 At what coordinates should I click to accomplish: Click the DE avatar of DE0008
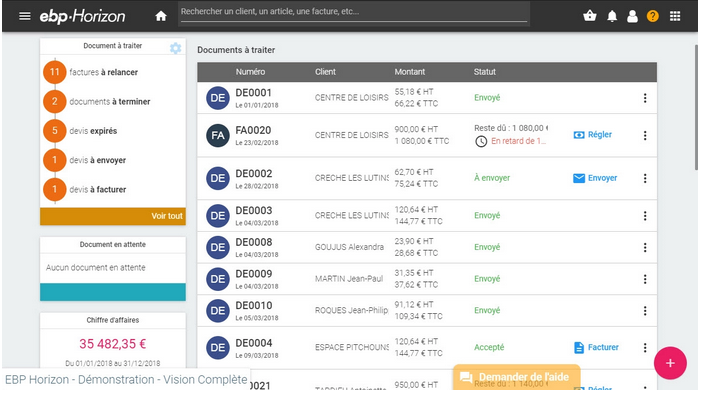(x=218, y=247)
